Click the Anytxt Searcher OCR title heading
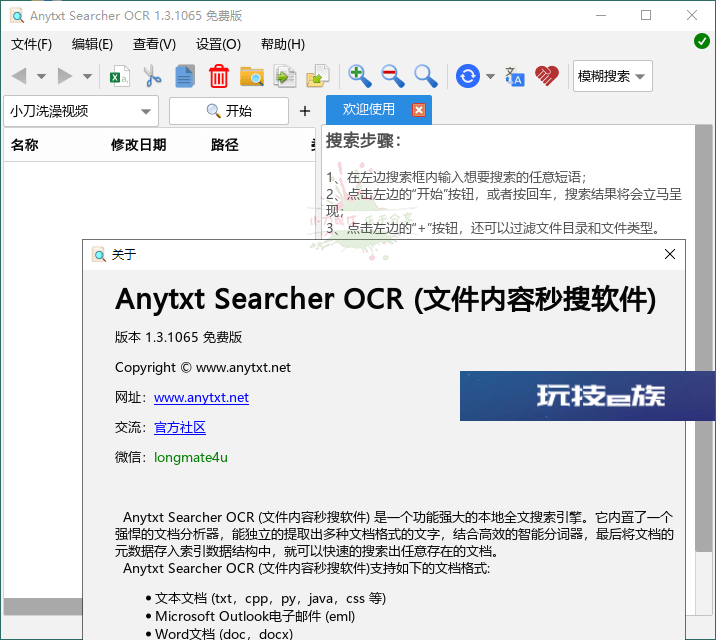 385,299
